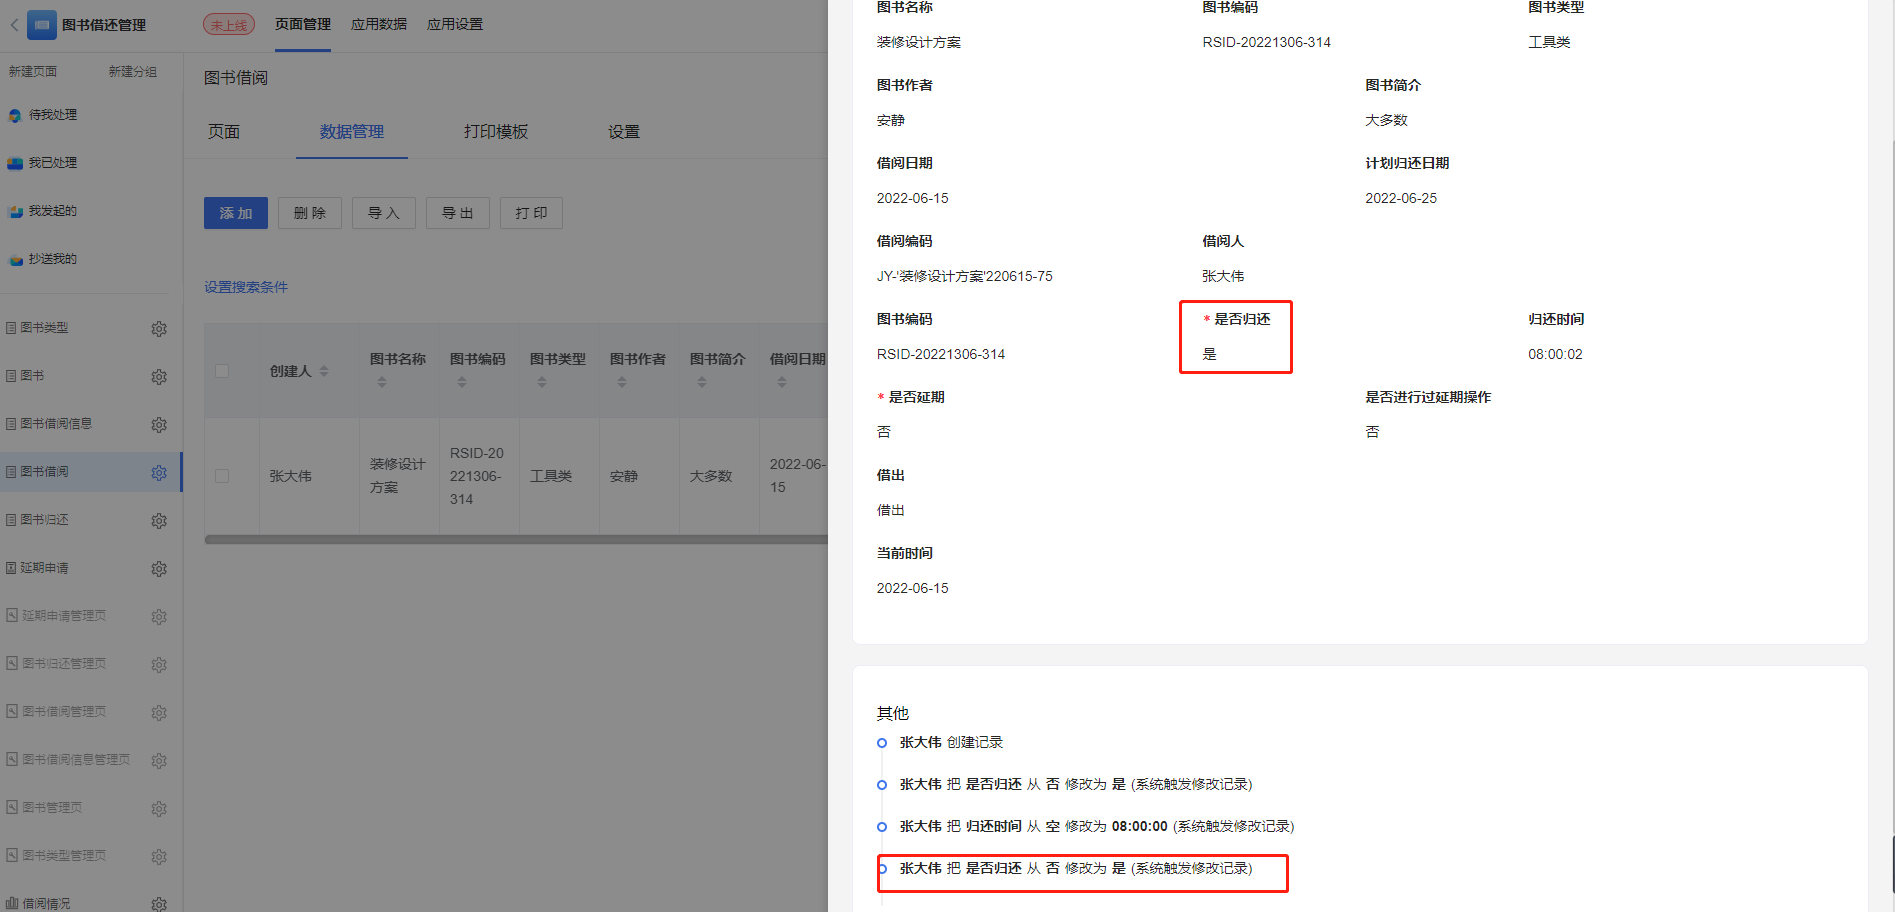1895x912 pixels.
Task: Select the 打印模板 tab
Action: pos(496,132)
